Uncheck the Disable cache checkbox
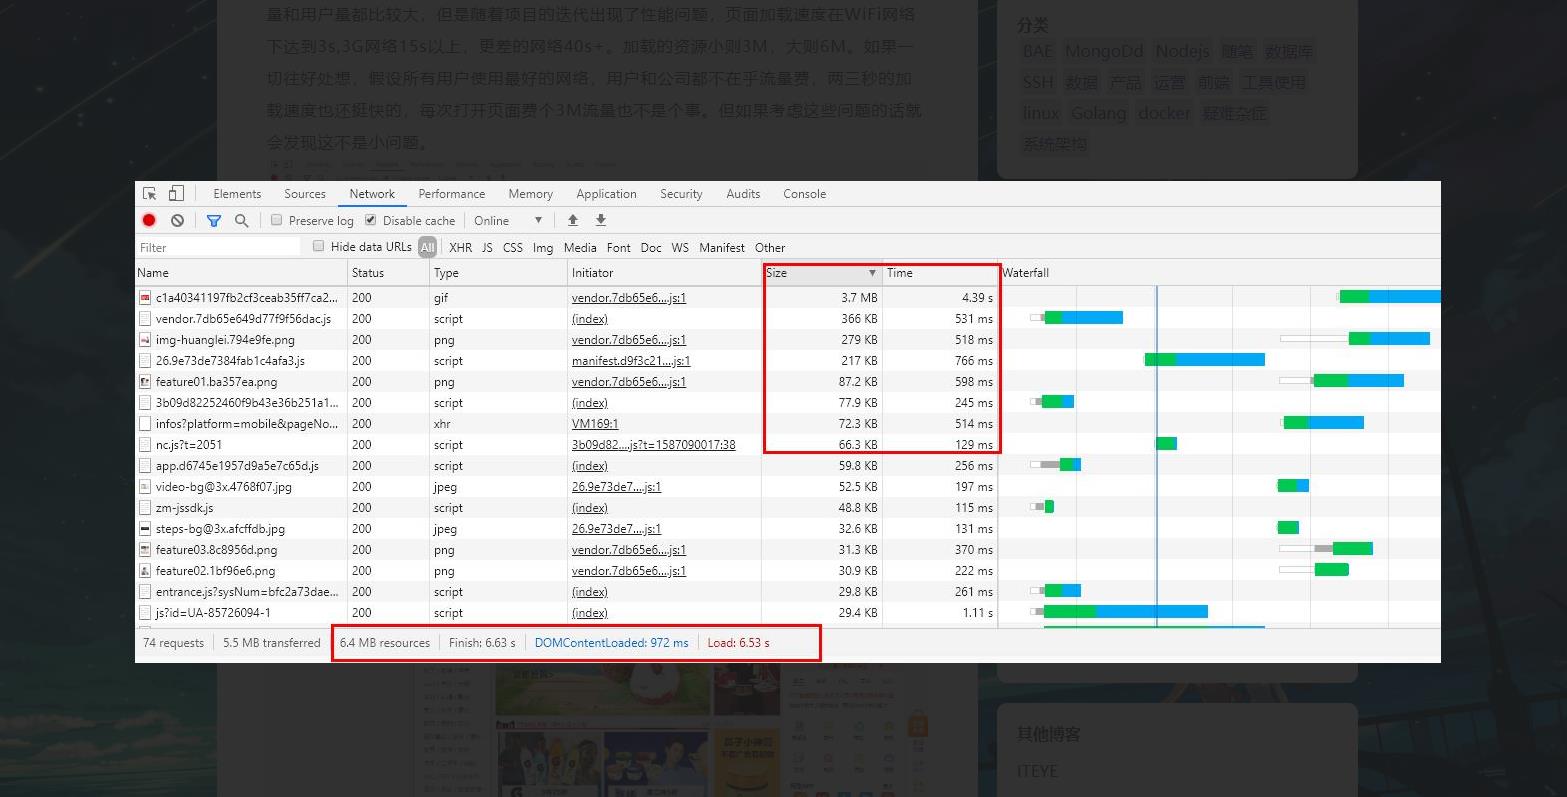1567x797 pixels. (x=370, y=220)
